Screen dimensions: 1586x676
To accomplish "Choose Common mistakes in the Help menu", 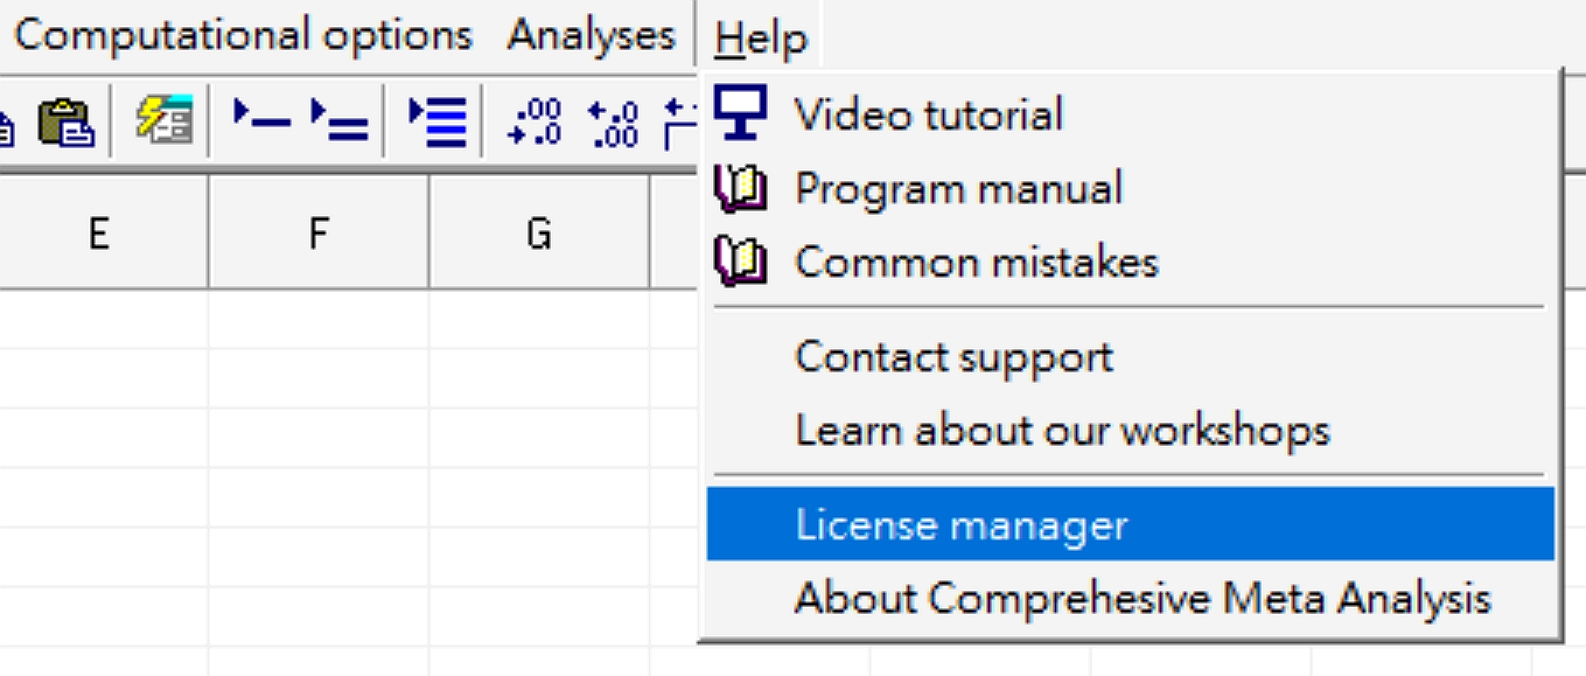I will [976, 262].
